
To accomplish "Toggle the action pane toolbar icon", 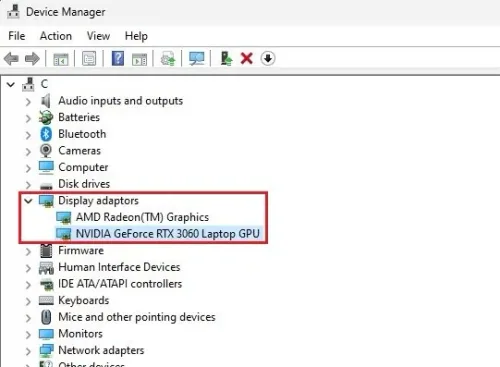I will (139, 59).
